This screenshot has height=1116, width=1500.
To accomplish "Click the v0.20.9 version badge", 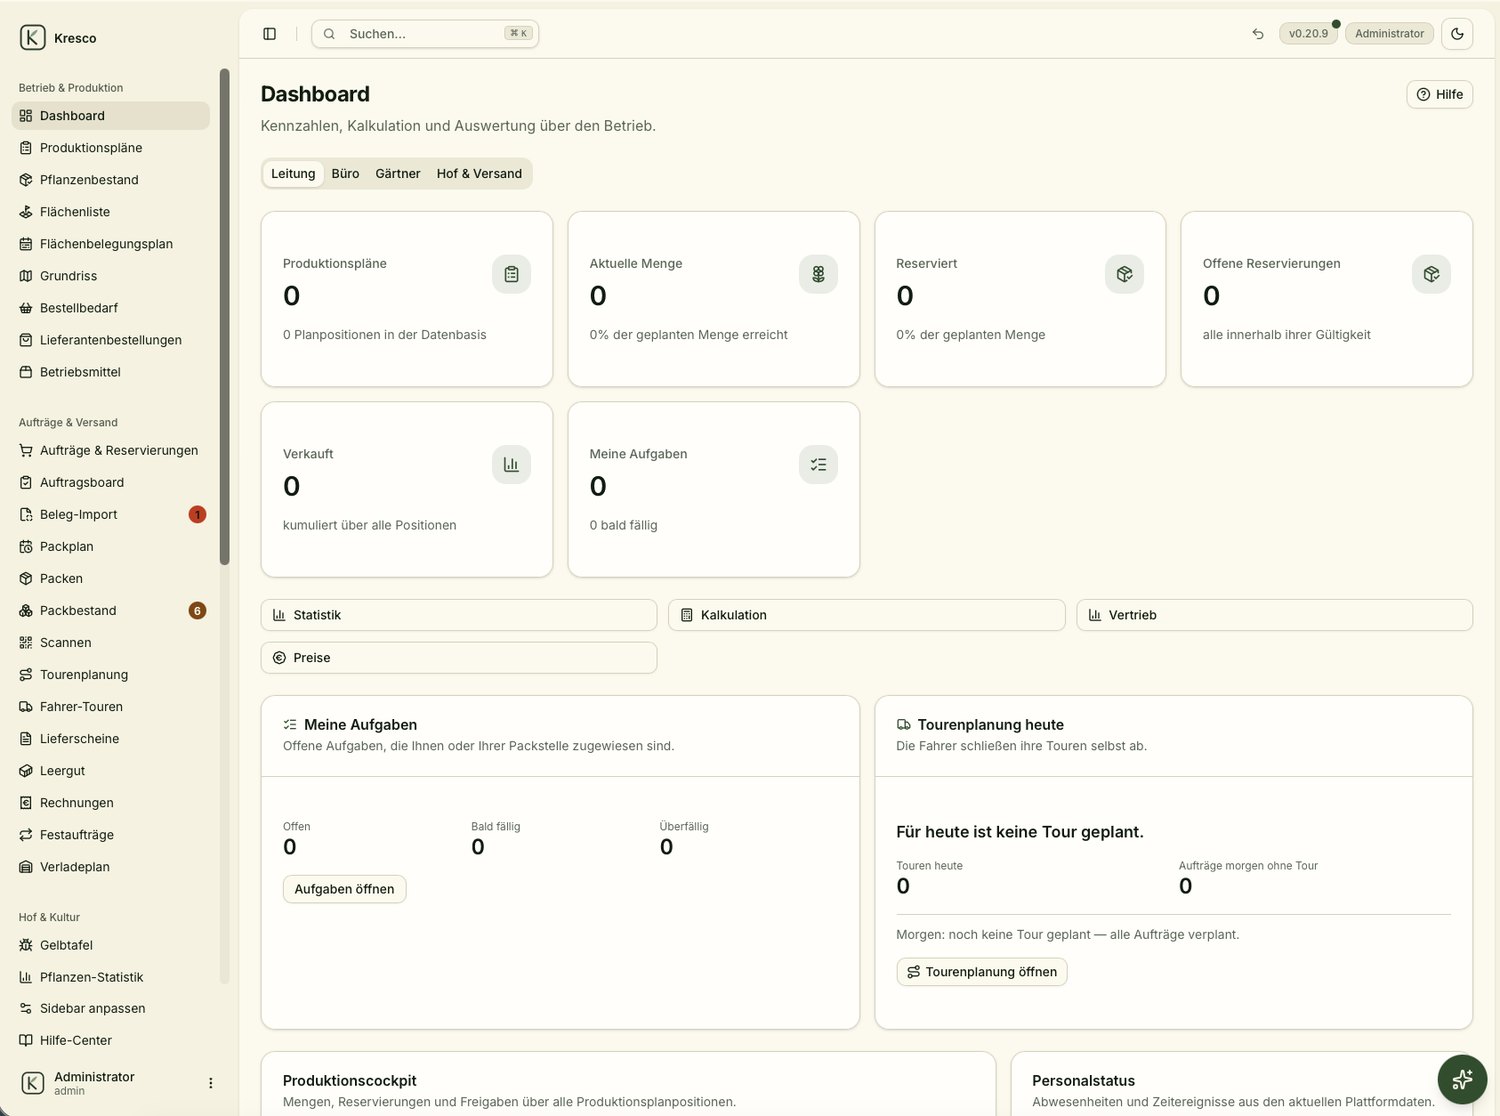I will [1308, 34].
